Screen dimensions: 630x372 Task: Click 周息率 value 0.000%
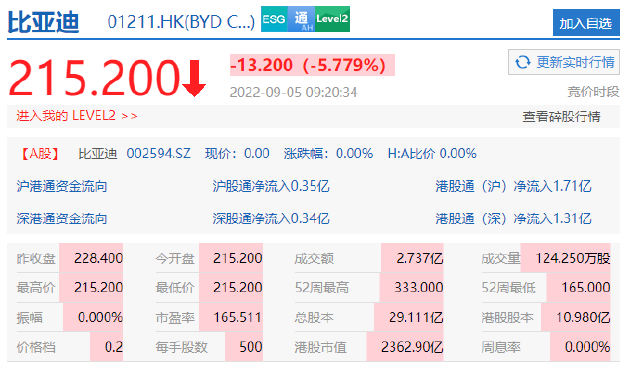588,347
